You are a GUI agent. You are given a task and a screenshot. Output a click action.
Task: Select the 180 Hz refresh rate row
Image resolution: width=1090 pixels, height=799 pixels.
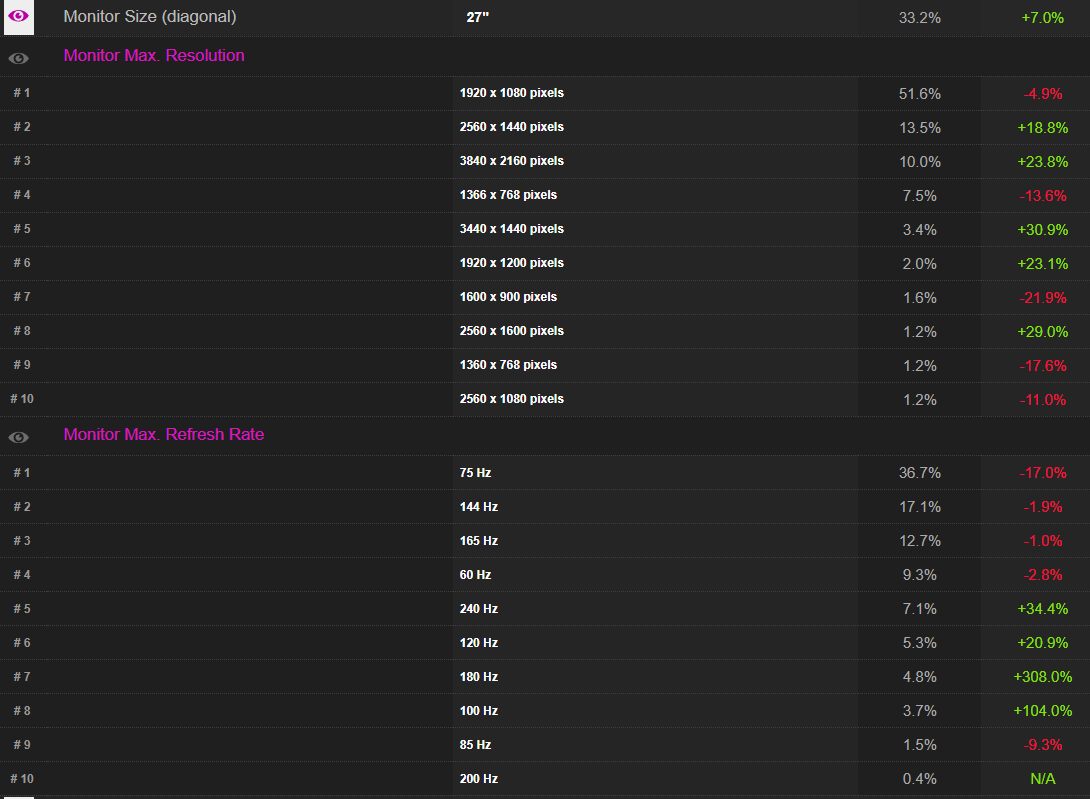545,677
